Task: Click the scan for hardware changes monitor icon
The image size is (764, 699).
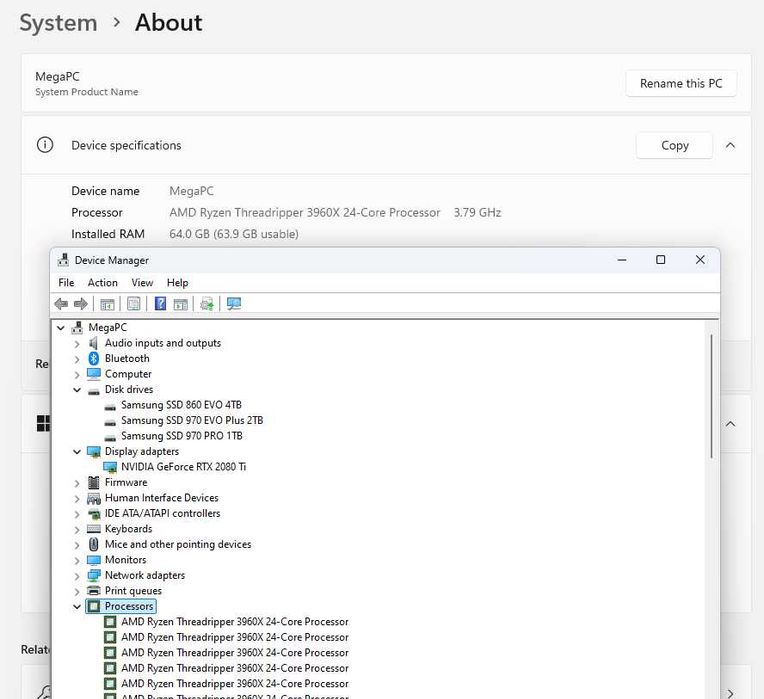Action: click(x=234, y=304)
